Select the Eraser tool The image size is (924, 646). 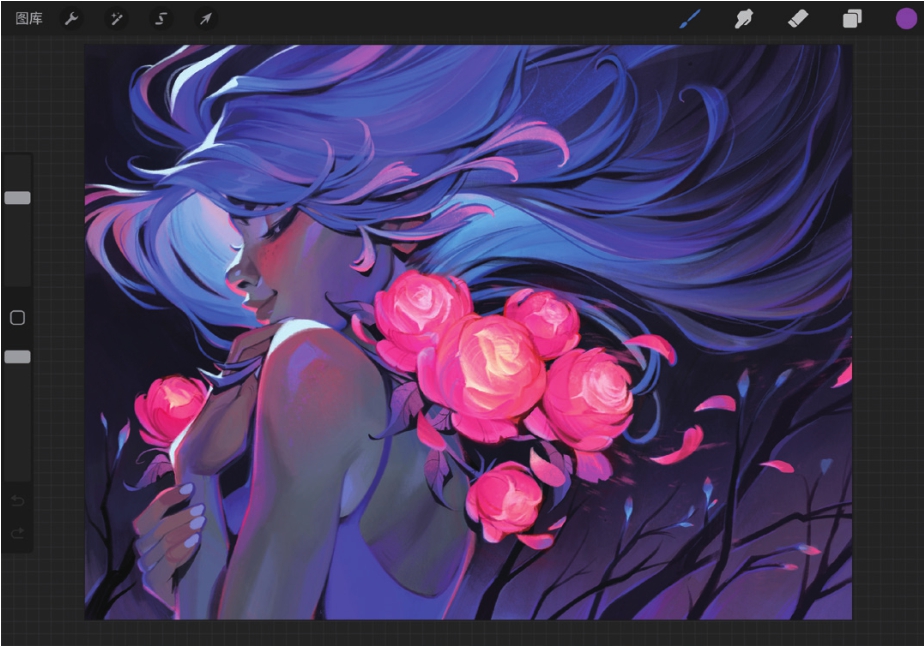coord(798,19)
